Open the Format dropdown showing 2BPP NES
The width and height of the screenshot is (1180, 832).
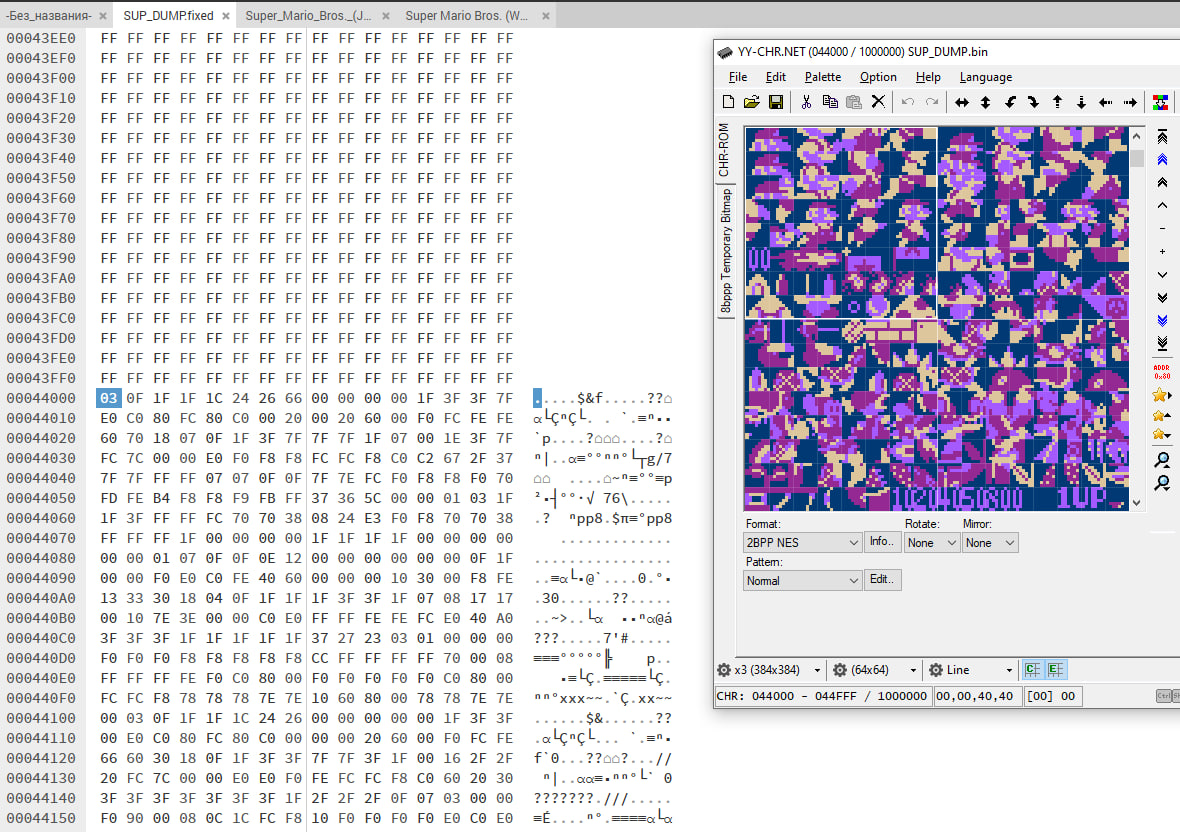(802, 542)
